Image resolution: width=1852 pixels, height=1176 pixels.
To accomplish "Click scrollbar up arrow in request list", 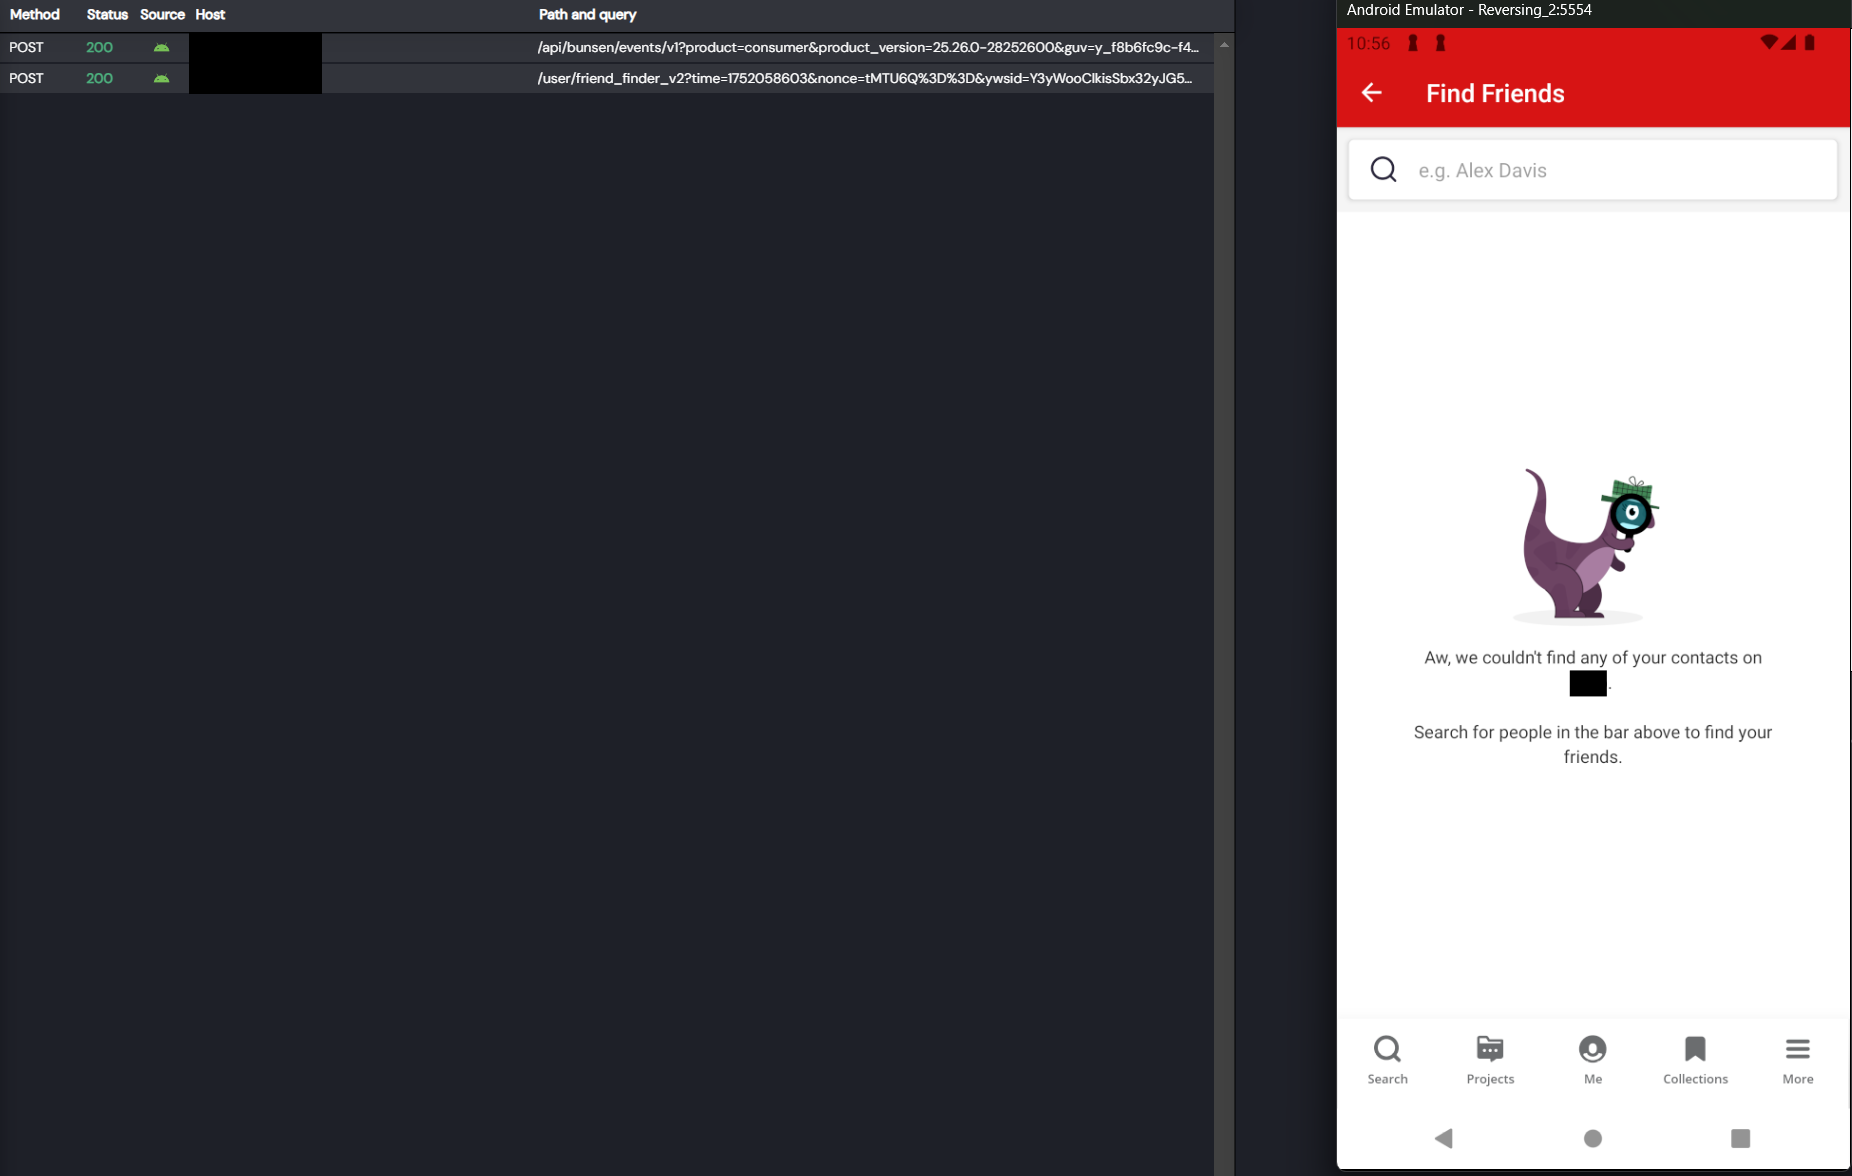I will (x=1224, y=45).
